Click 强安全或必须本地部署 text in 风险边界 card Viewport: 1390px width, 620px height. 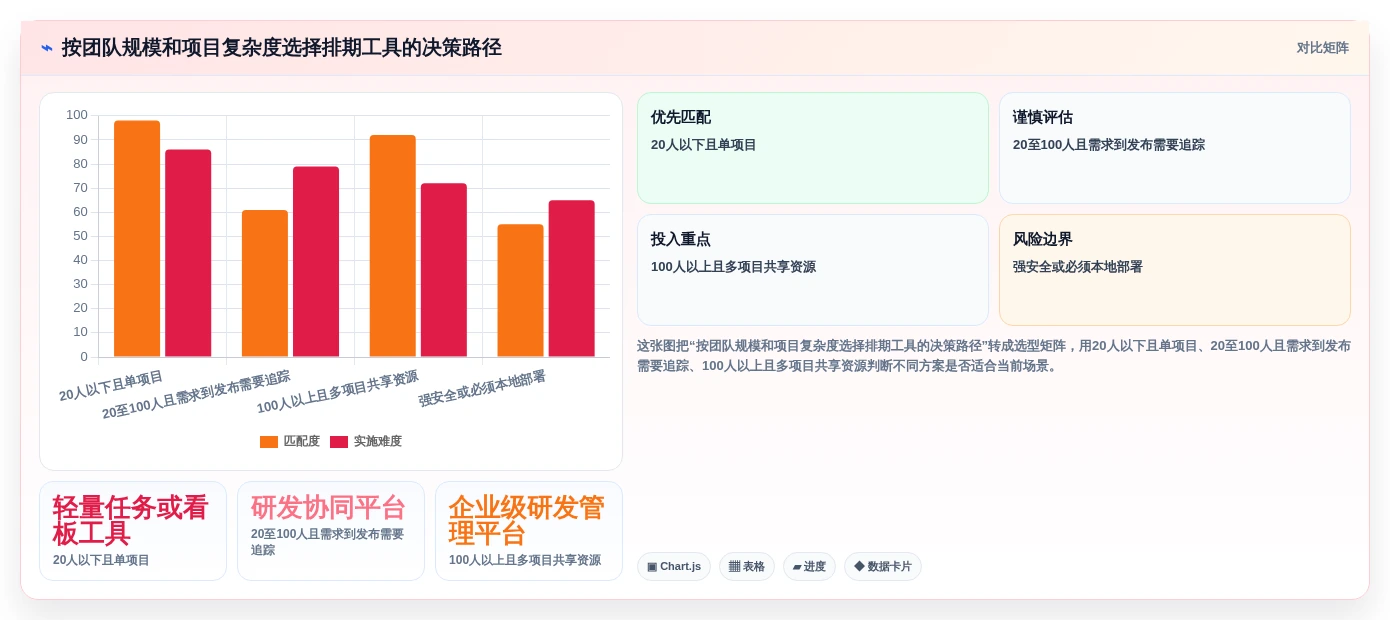[1078, 267]
